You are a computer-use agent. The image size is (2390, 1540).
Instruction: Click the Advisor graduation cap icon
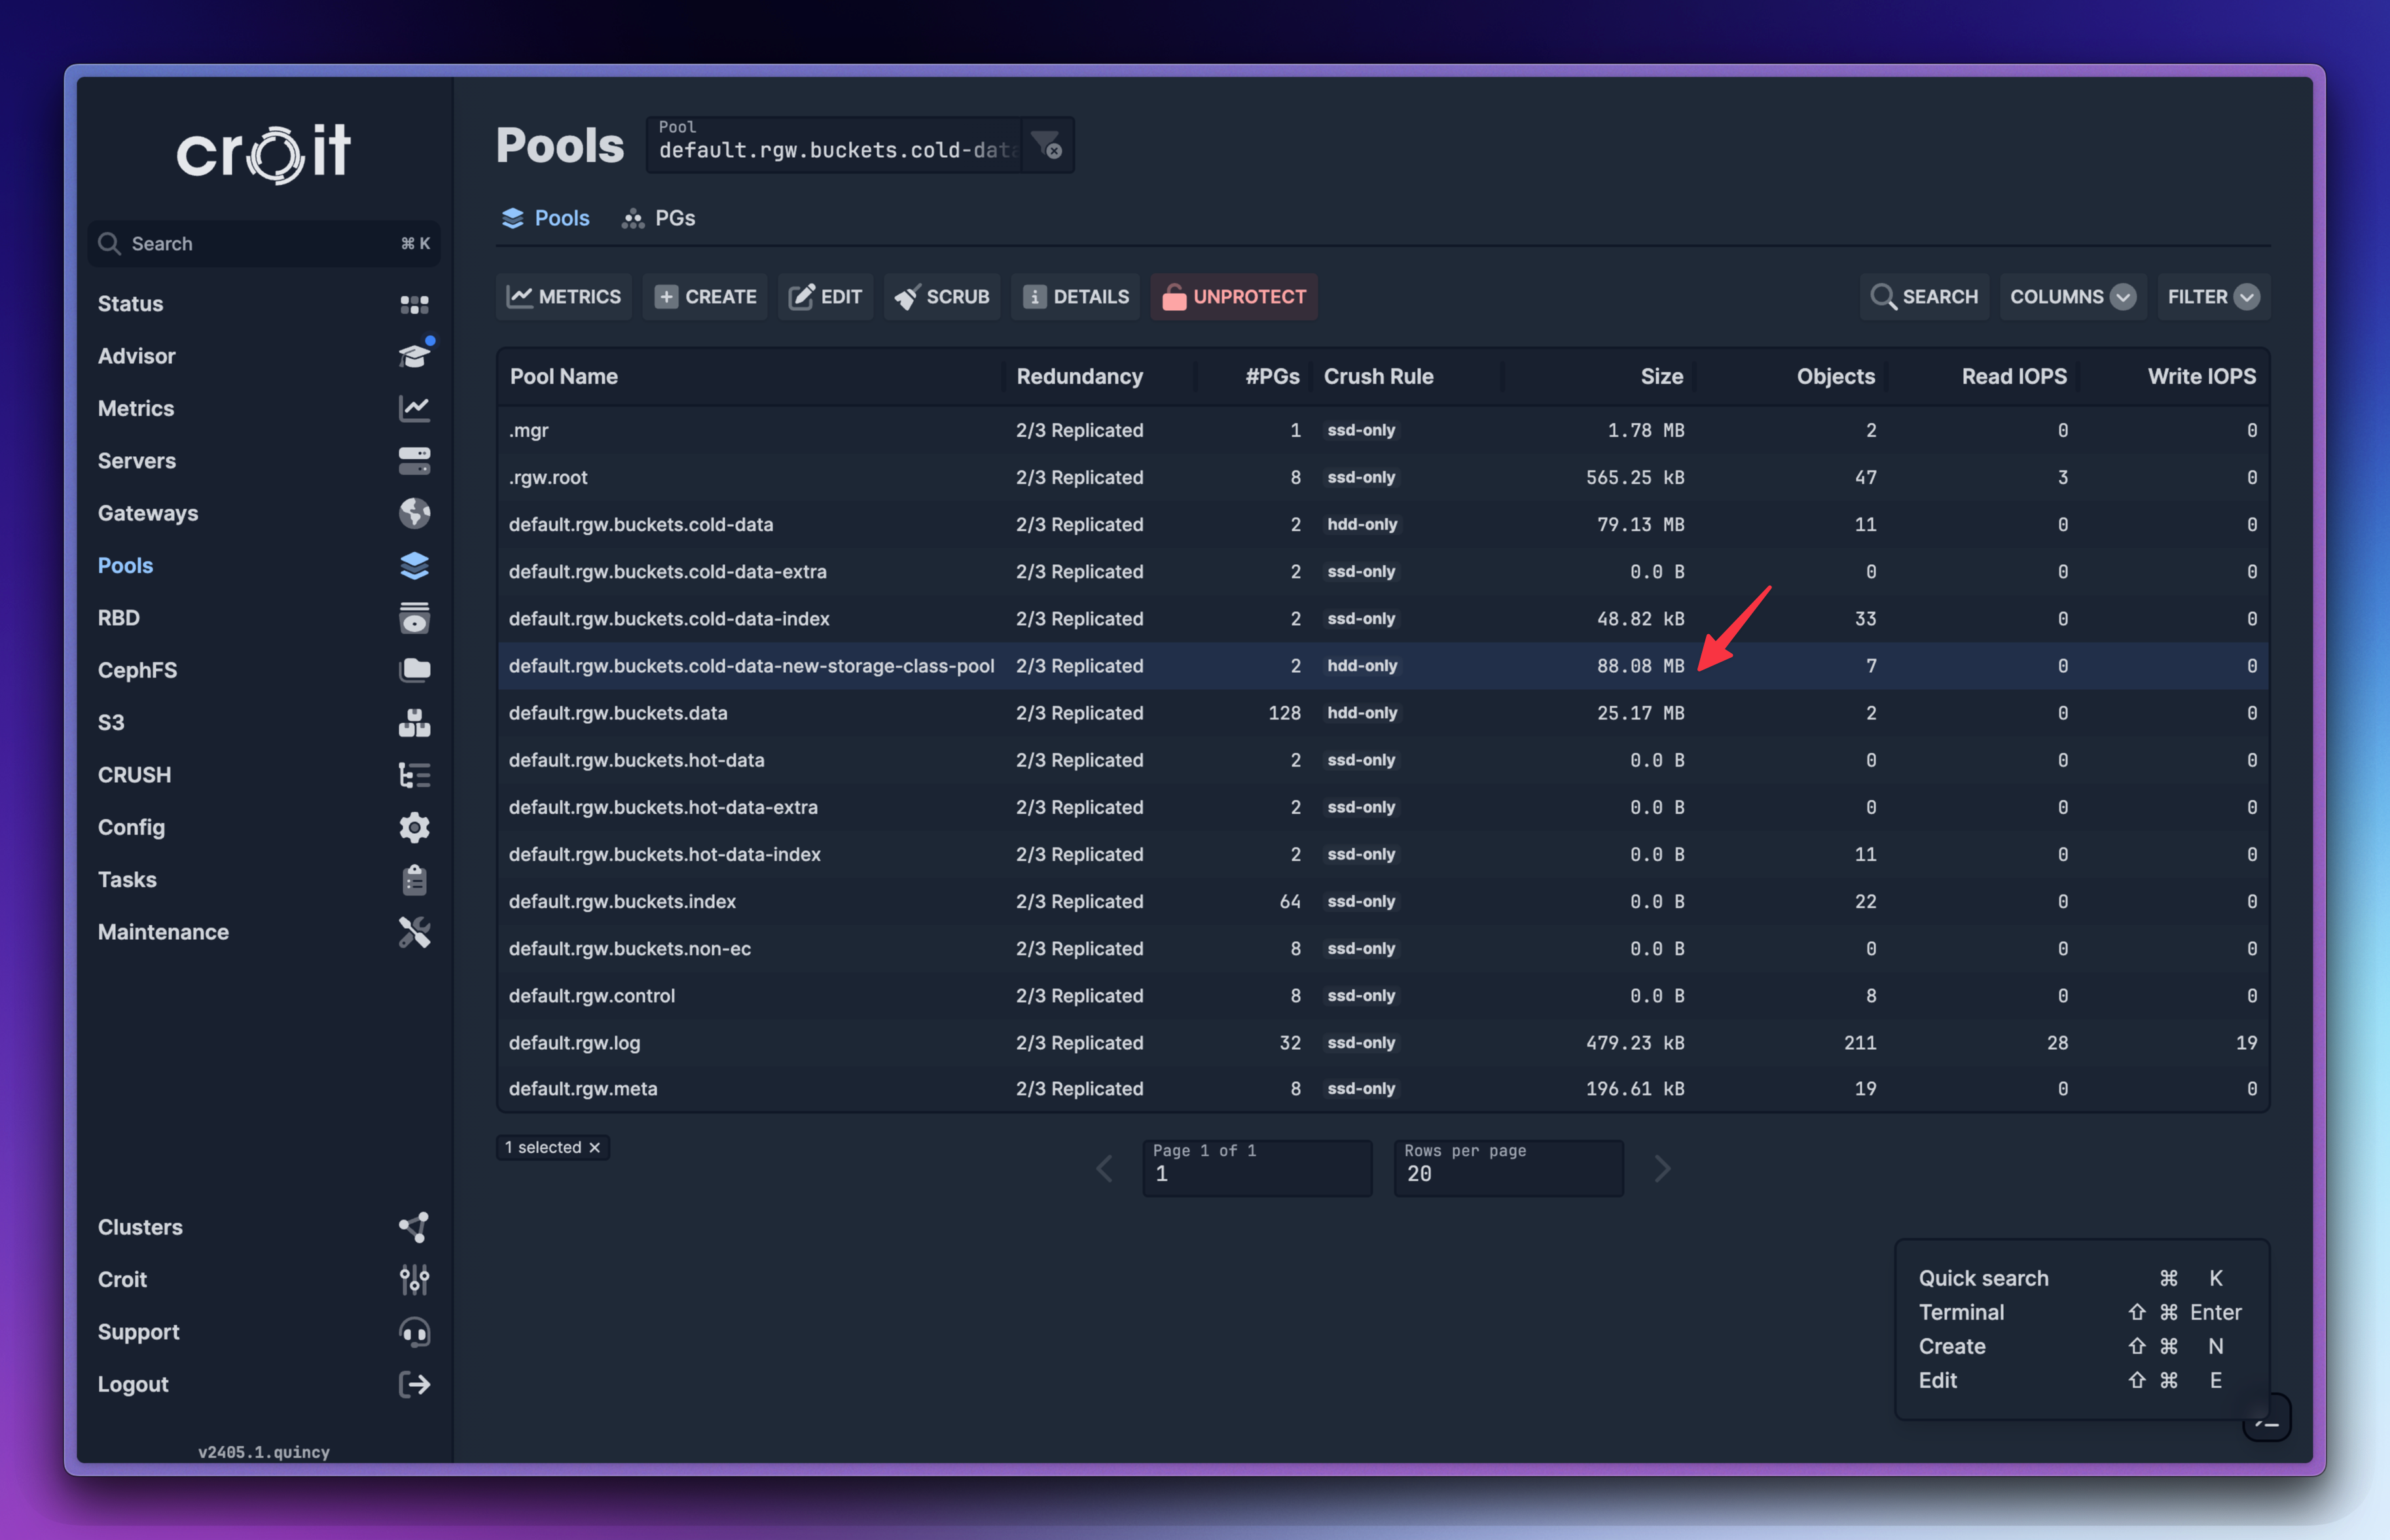[x=414, y=356]
